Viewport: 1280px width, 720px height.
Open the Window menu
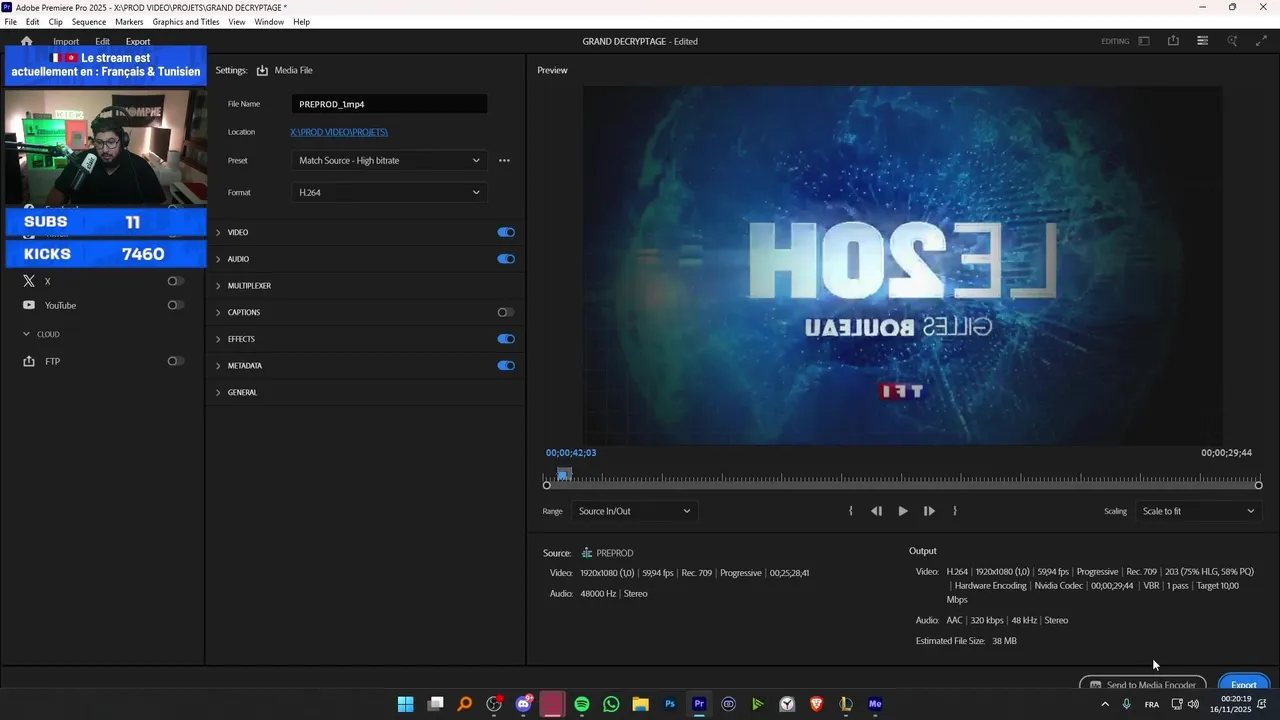pyautogui.click(x=269, y=22)
